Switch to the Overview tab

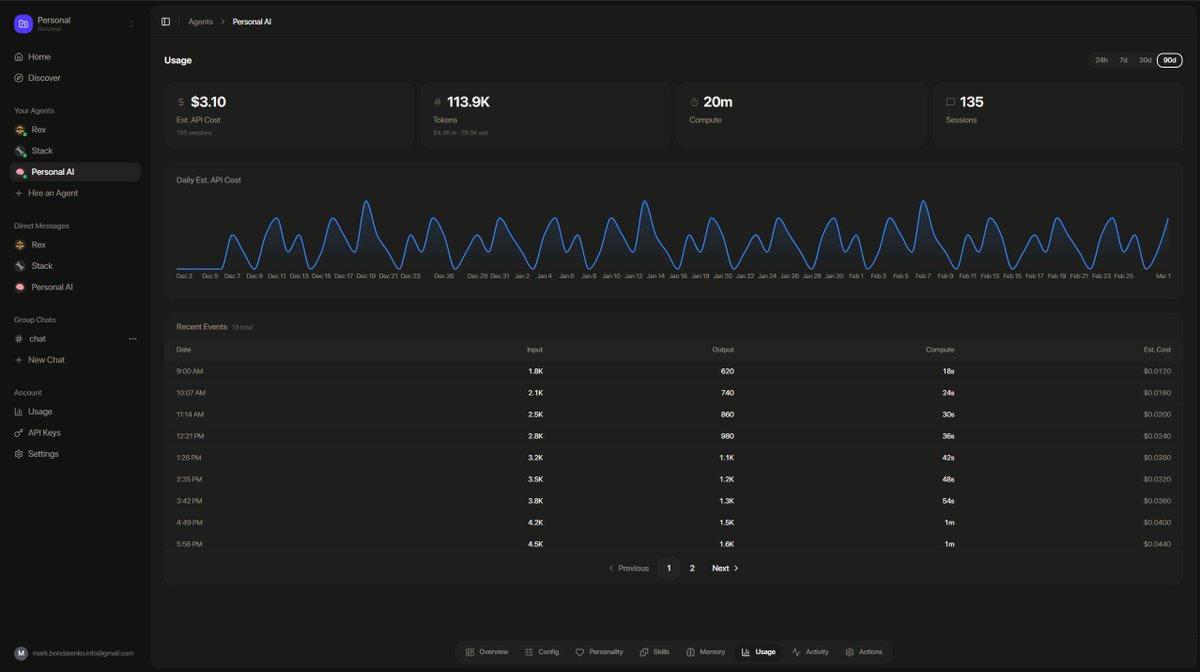click(x=487, y=652)
